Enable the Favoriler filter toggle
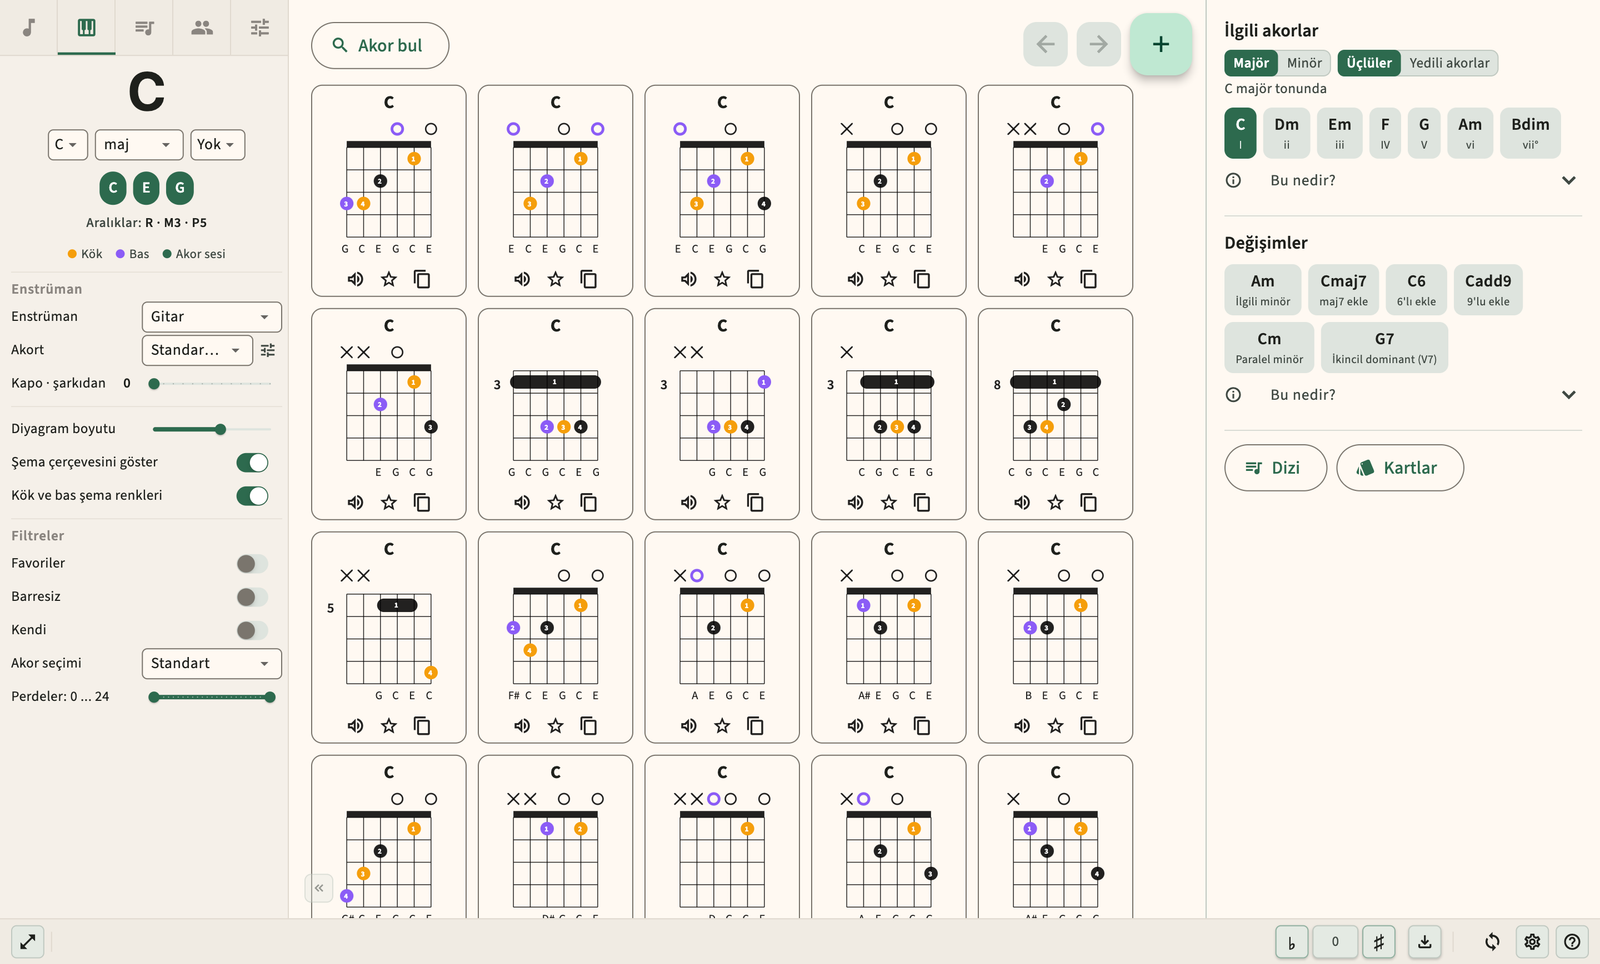 pos(252,563)
